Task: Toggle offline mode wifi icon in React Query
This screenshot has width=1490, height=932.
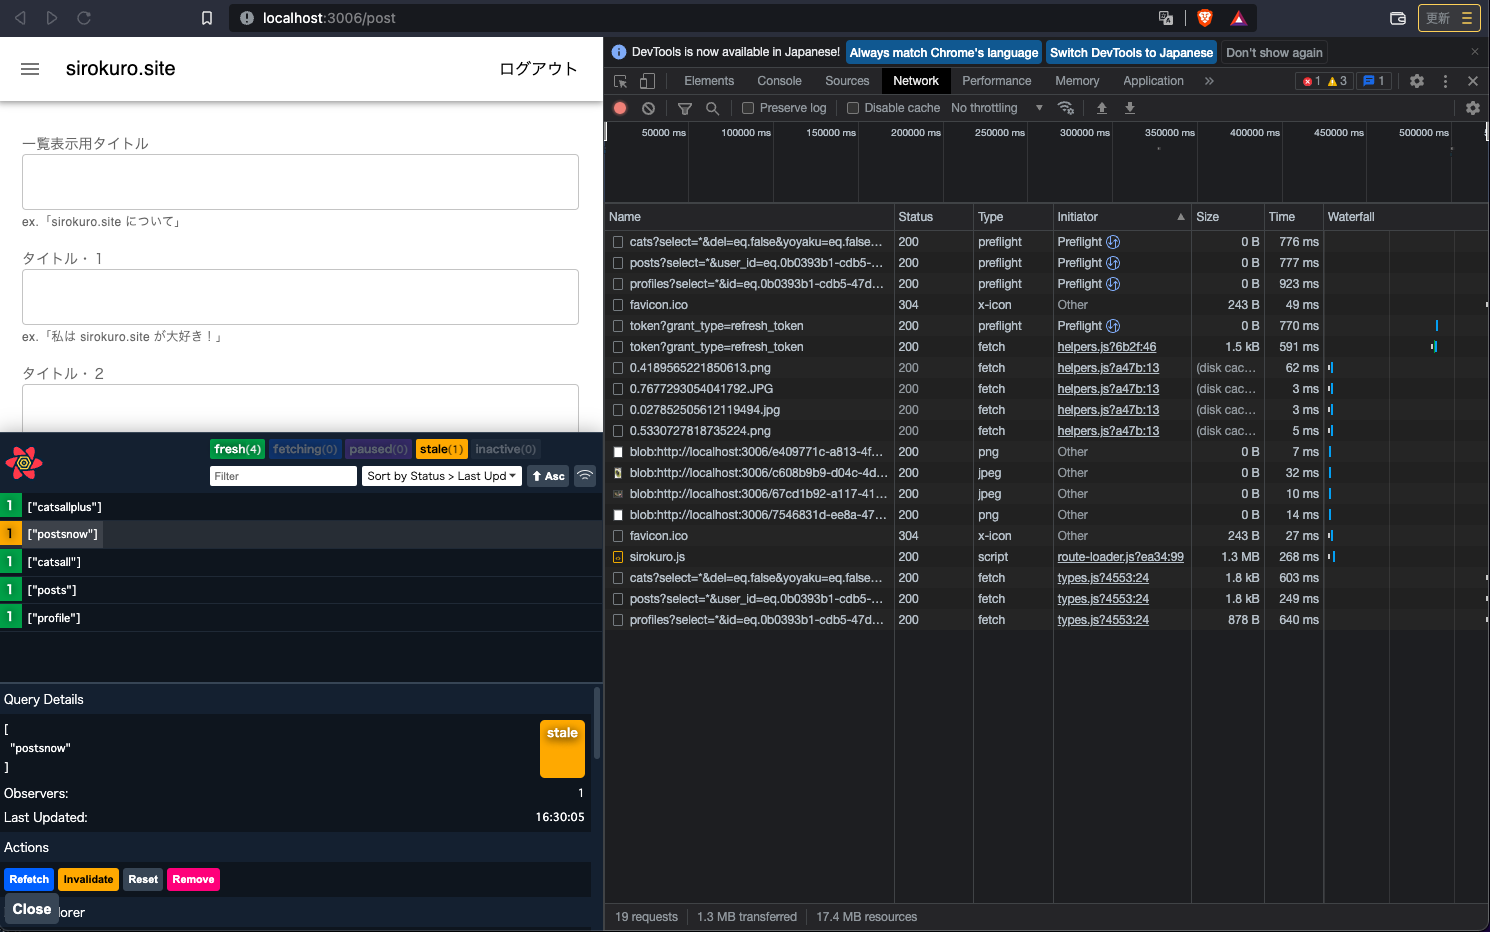Action: (x=585, y=476)
